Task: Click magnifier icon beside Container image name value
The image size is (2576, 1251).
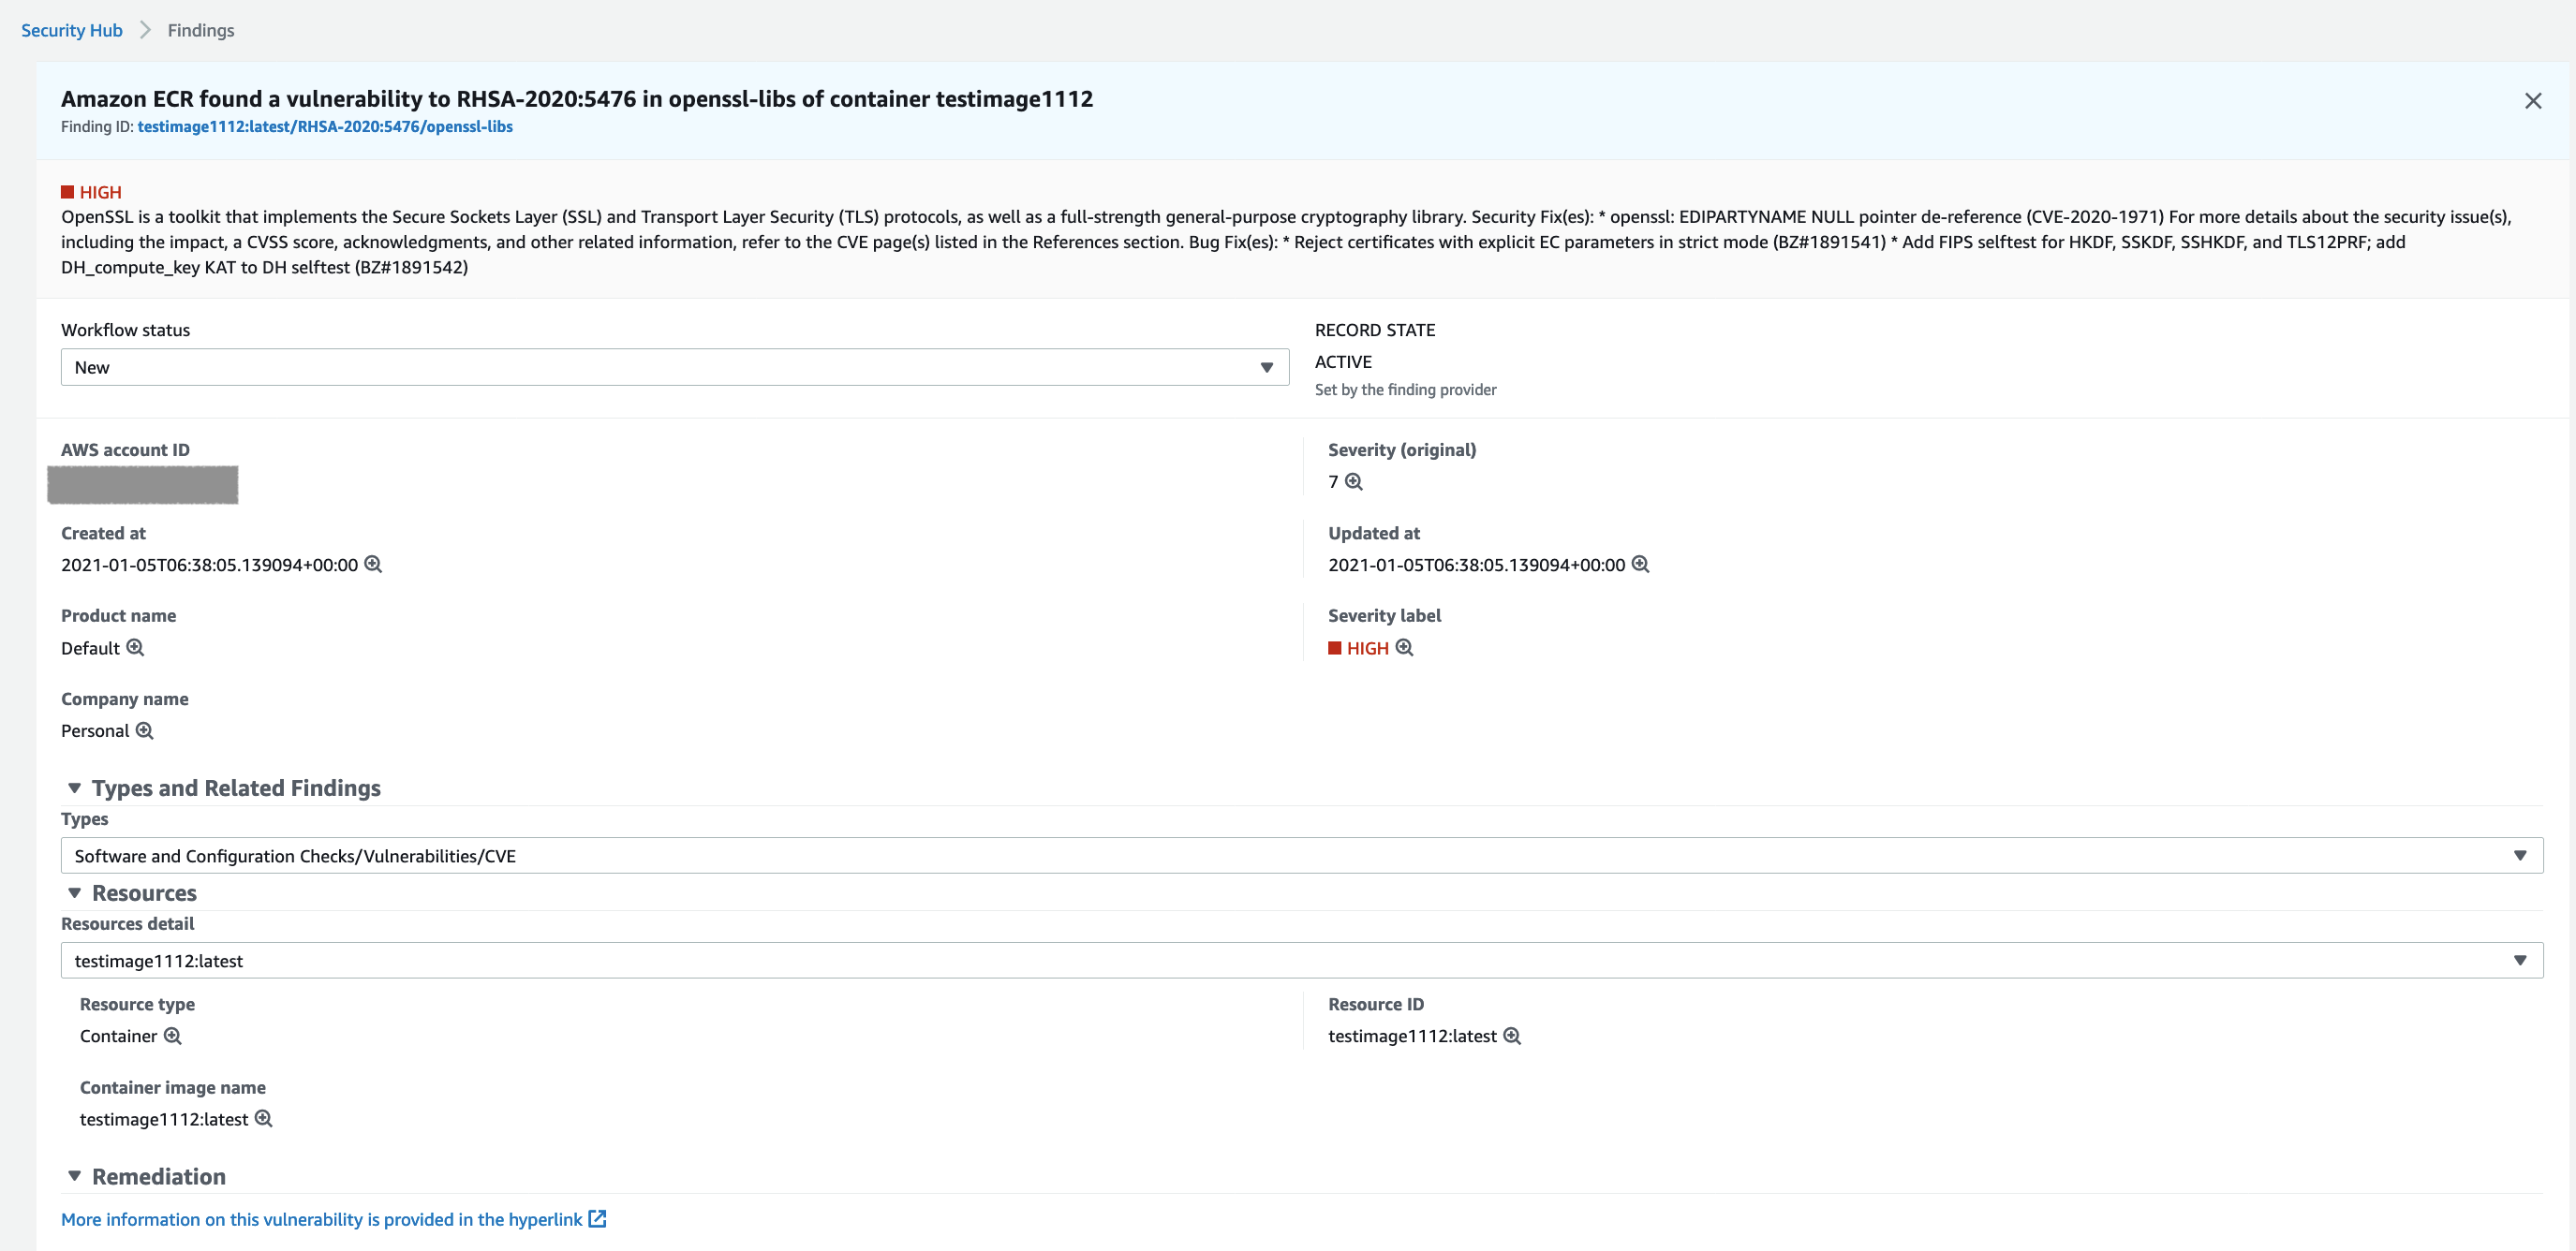Action: (x=263, y=1118)
